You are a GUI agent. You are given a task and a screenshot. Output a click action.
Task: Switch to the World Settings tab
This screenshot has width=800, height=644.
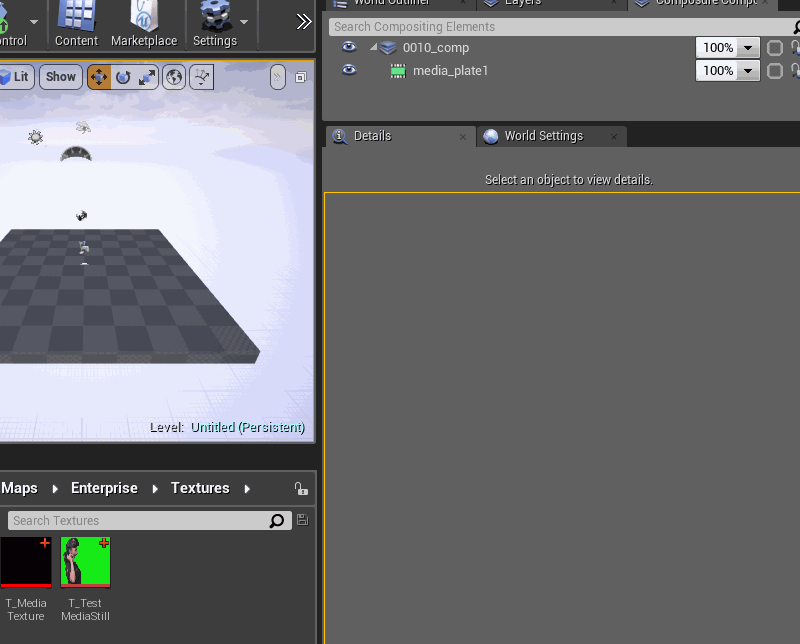click(x=543, y=136)
